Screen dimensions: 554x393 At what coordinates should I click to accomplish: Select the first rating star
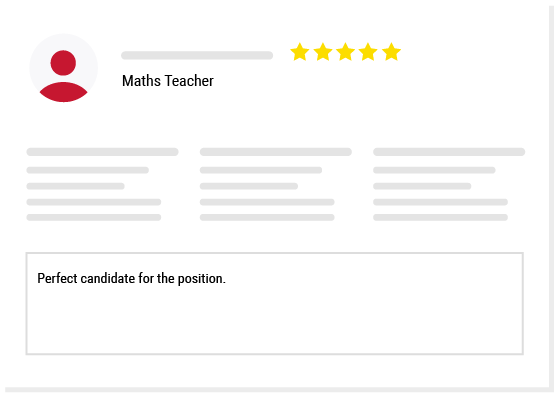[x=300, y=52]
